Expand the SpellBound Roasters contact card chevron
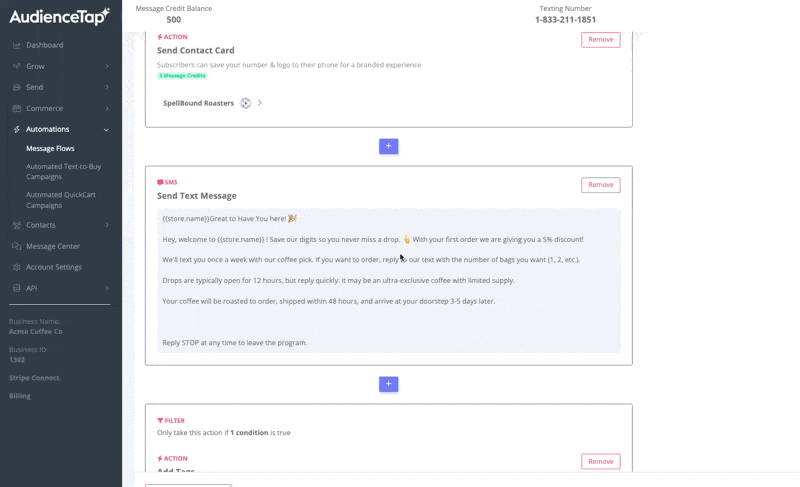 tap(260, 103)
